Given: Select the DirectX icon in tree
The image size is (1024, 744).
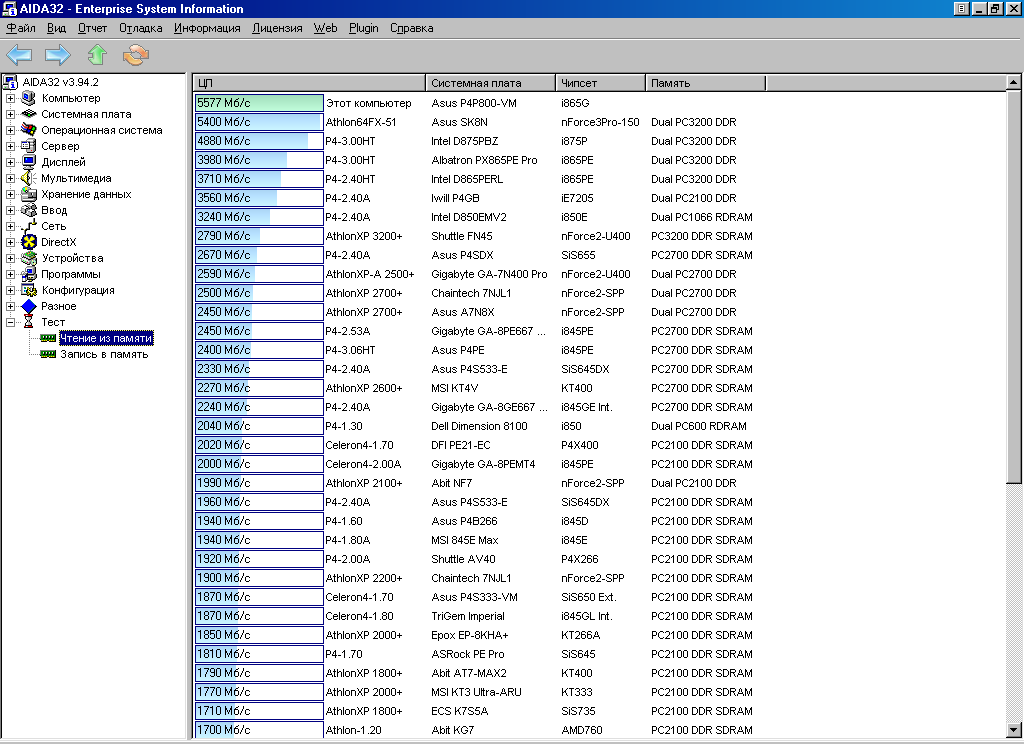Looking at the screenshot, I should 29,242.
